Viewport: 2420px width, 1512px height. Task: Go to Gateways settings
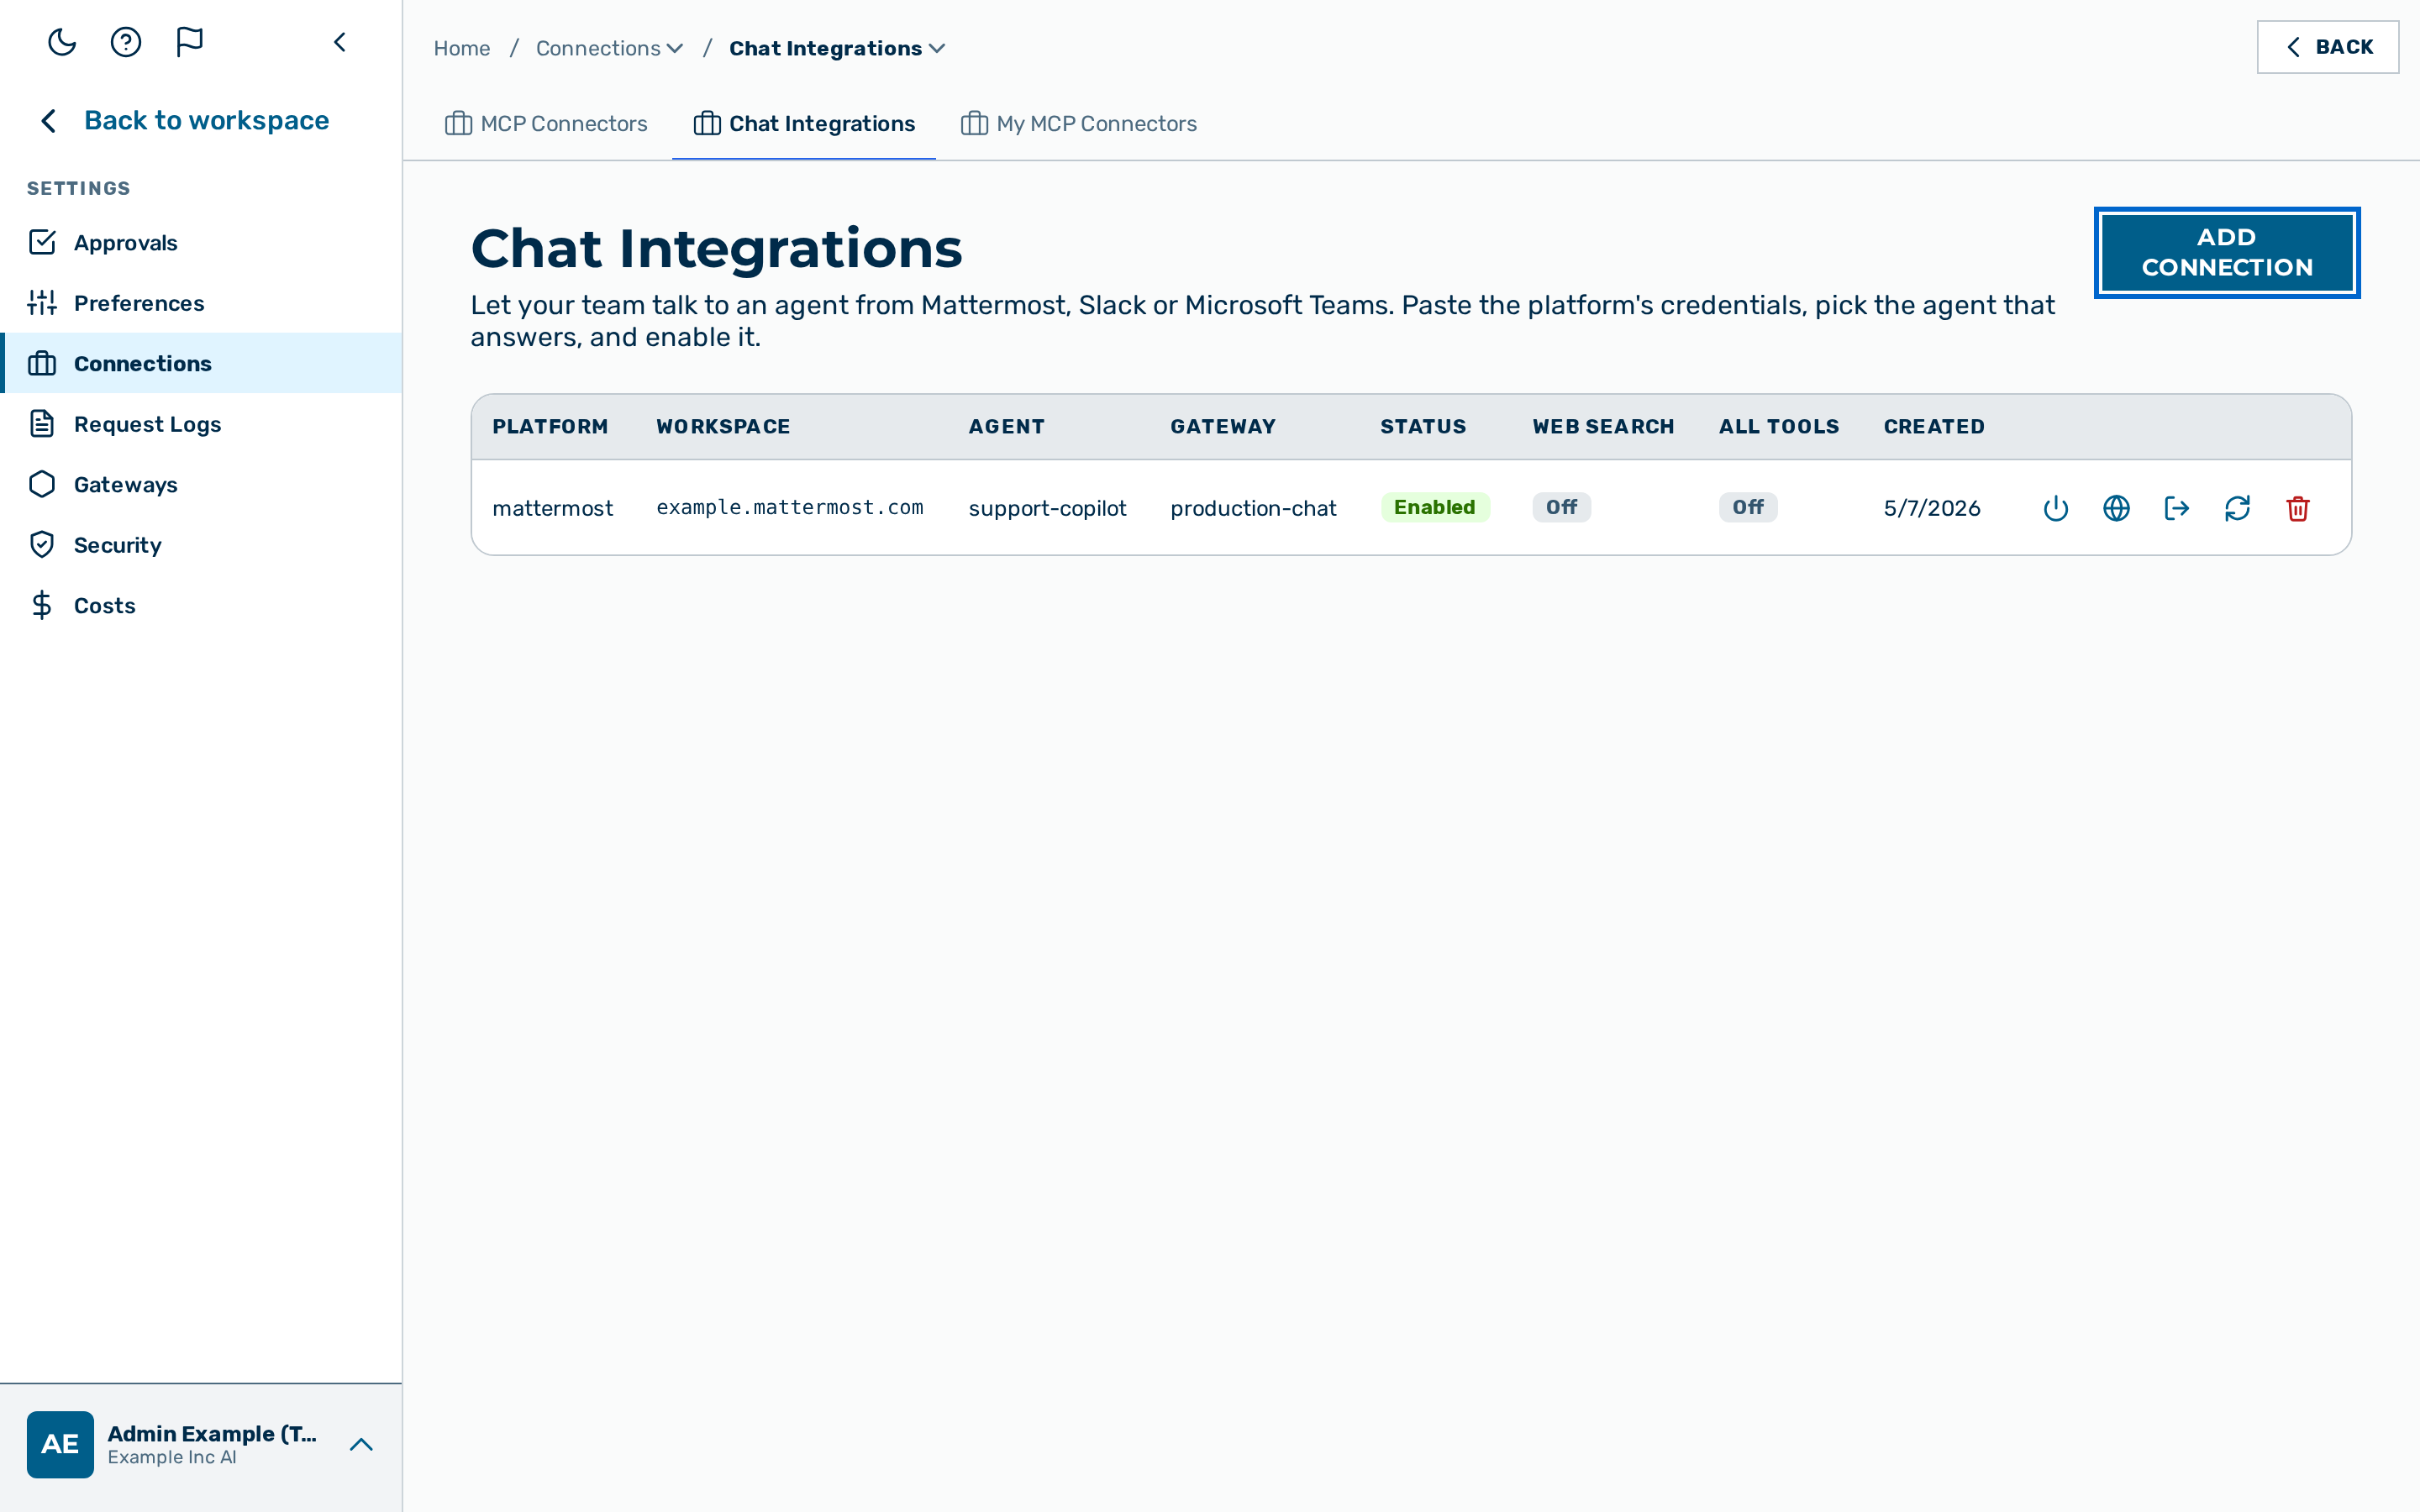pos(201,484)
